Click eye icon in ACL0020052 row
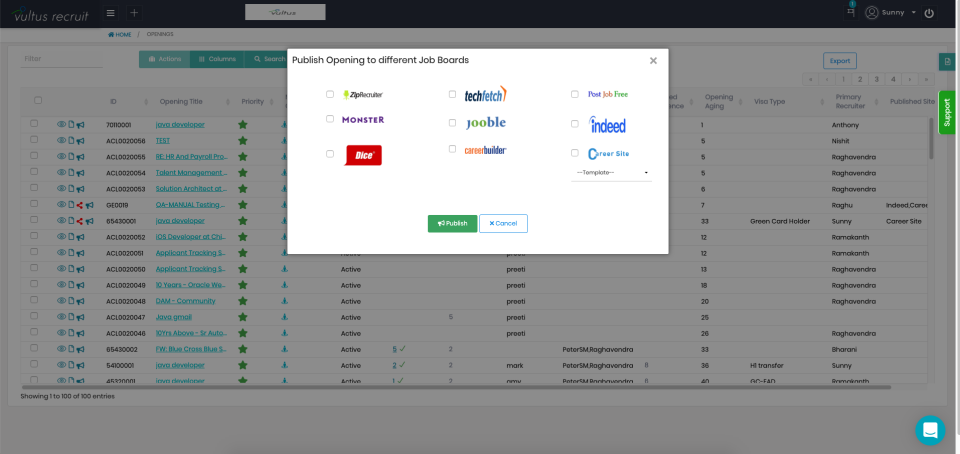 [61, 236]
